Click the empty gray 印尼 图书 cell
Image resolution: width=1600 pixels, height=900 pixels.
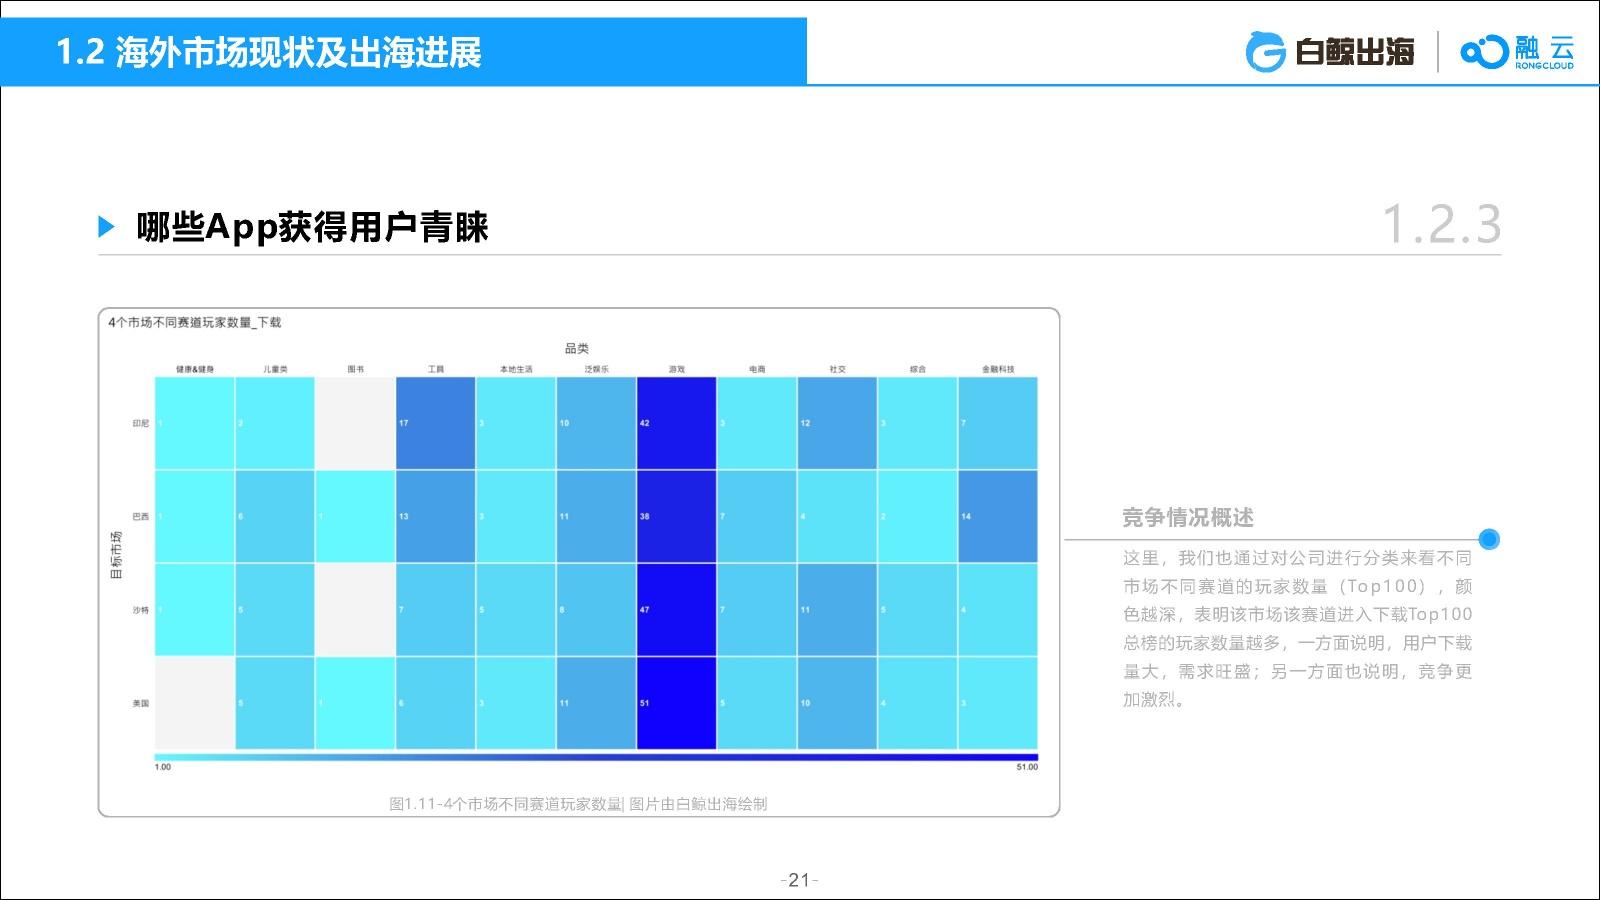(x=355, y=423)
